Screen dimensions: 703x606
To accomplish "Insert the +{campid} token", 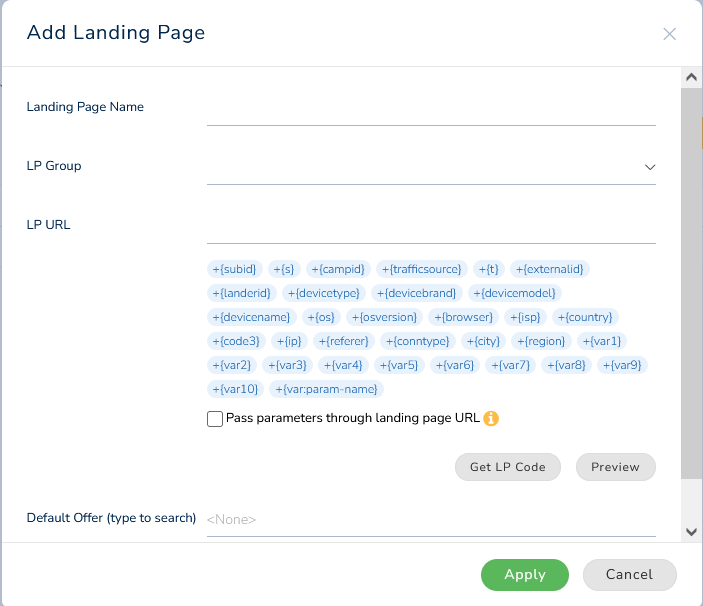I will point(338,269).
